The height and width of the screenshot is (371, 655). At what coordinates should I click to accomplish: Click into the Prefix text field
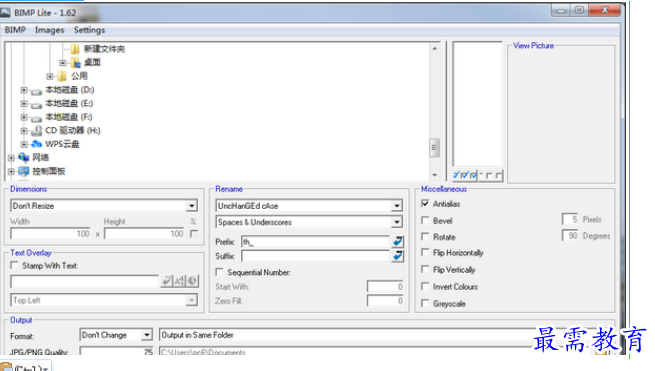[315, 241]
